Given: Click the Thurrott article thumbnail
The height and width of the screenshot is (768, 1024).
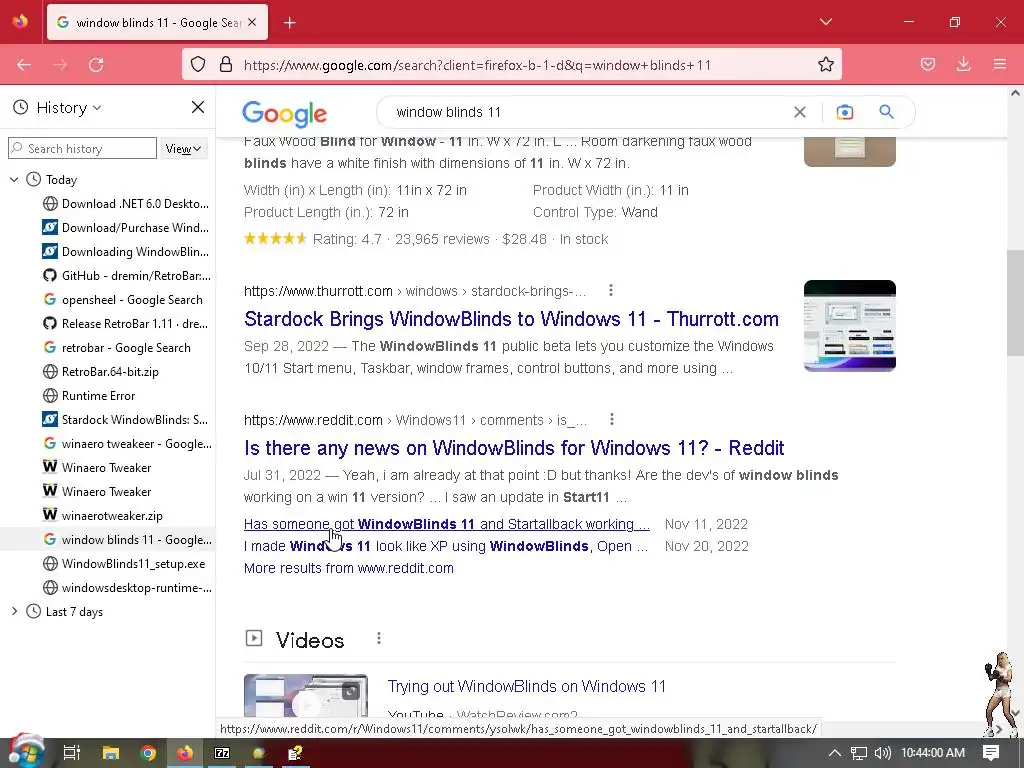Looking at the screenshot, I should 850,326.
